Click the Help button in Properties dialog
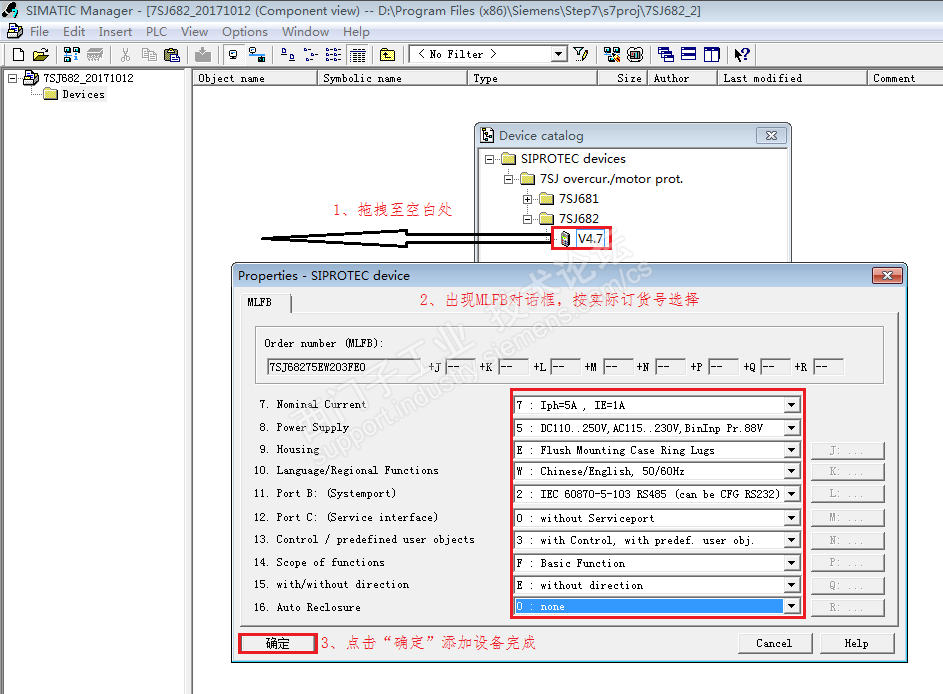The height and width of the screenshot is (694, 943). point(856,643)
